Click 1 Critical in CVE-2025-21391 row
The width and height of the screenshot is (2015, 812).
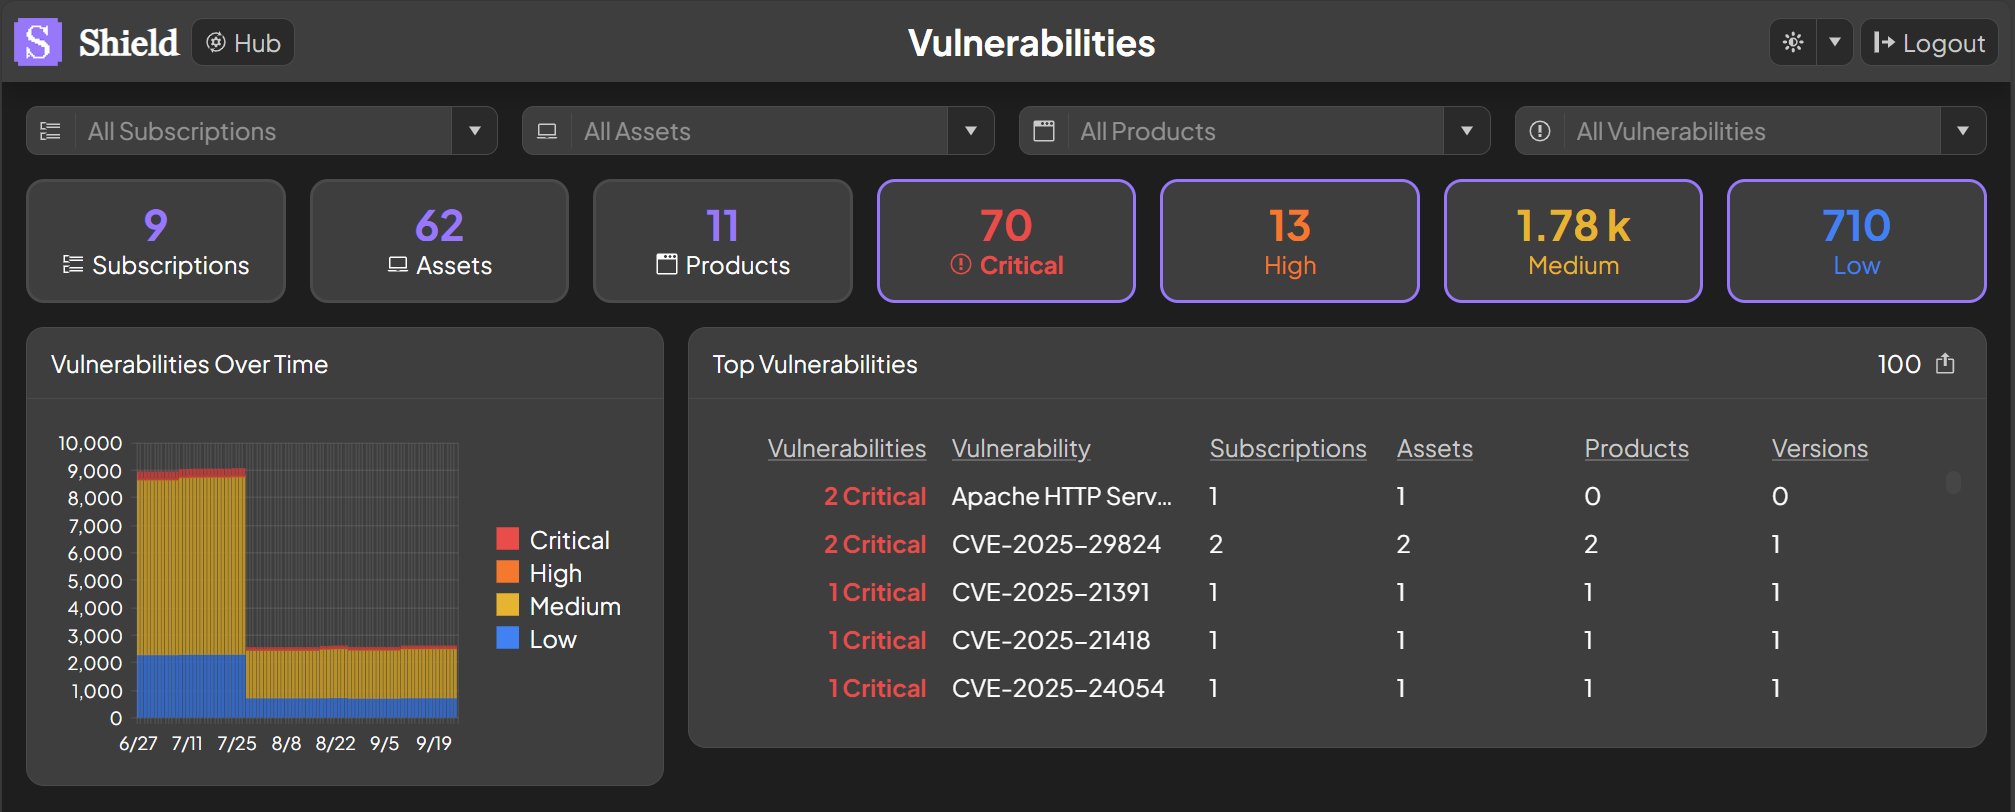coord(877,593)
